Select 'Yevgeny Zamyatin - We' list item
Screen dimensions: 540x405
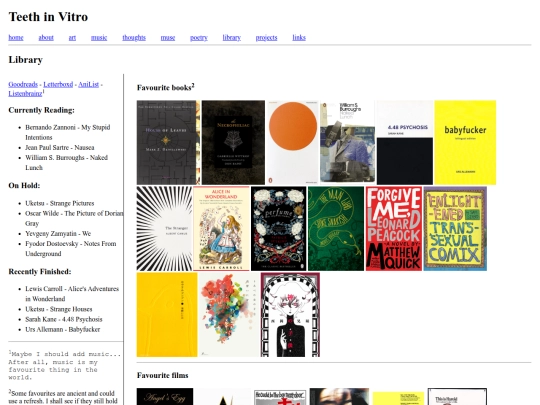click(x=58, y=233)
